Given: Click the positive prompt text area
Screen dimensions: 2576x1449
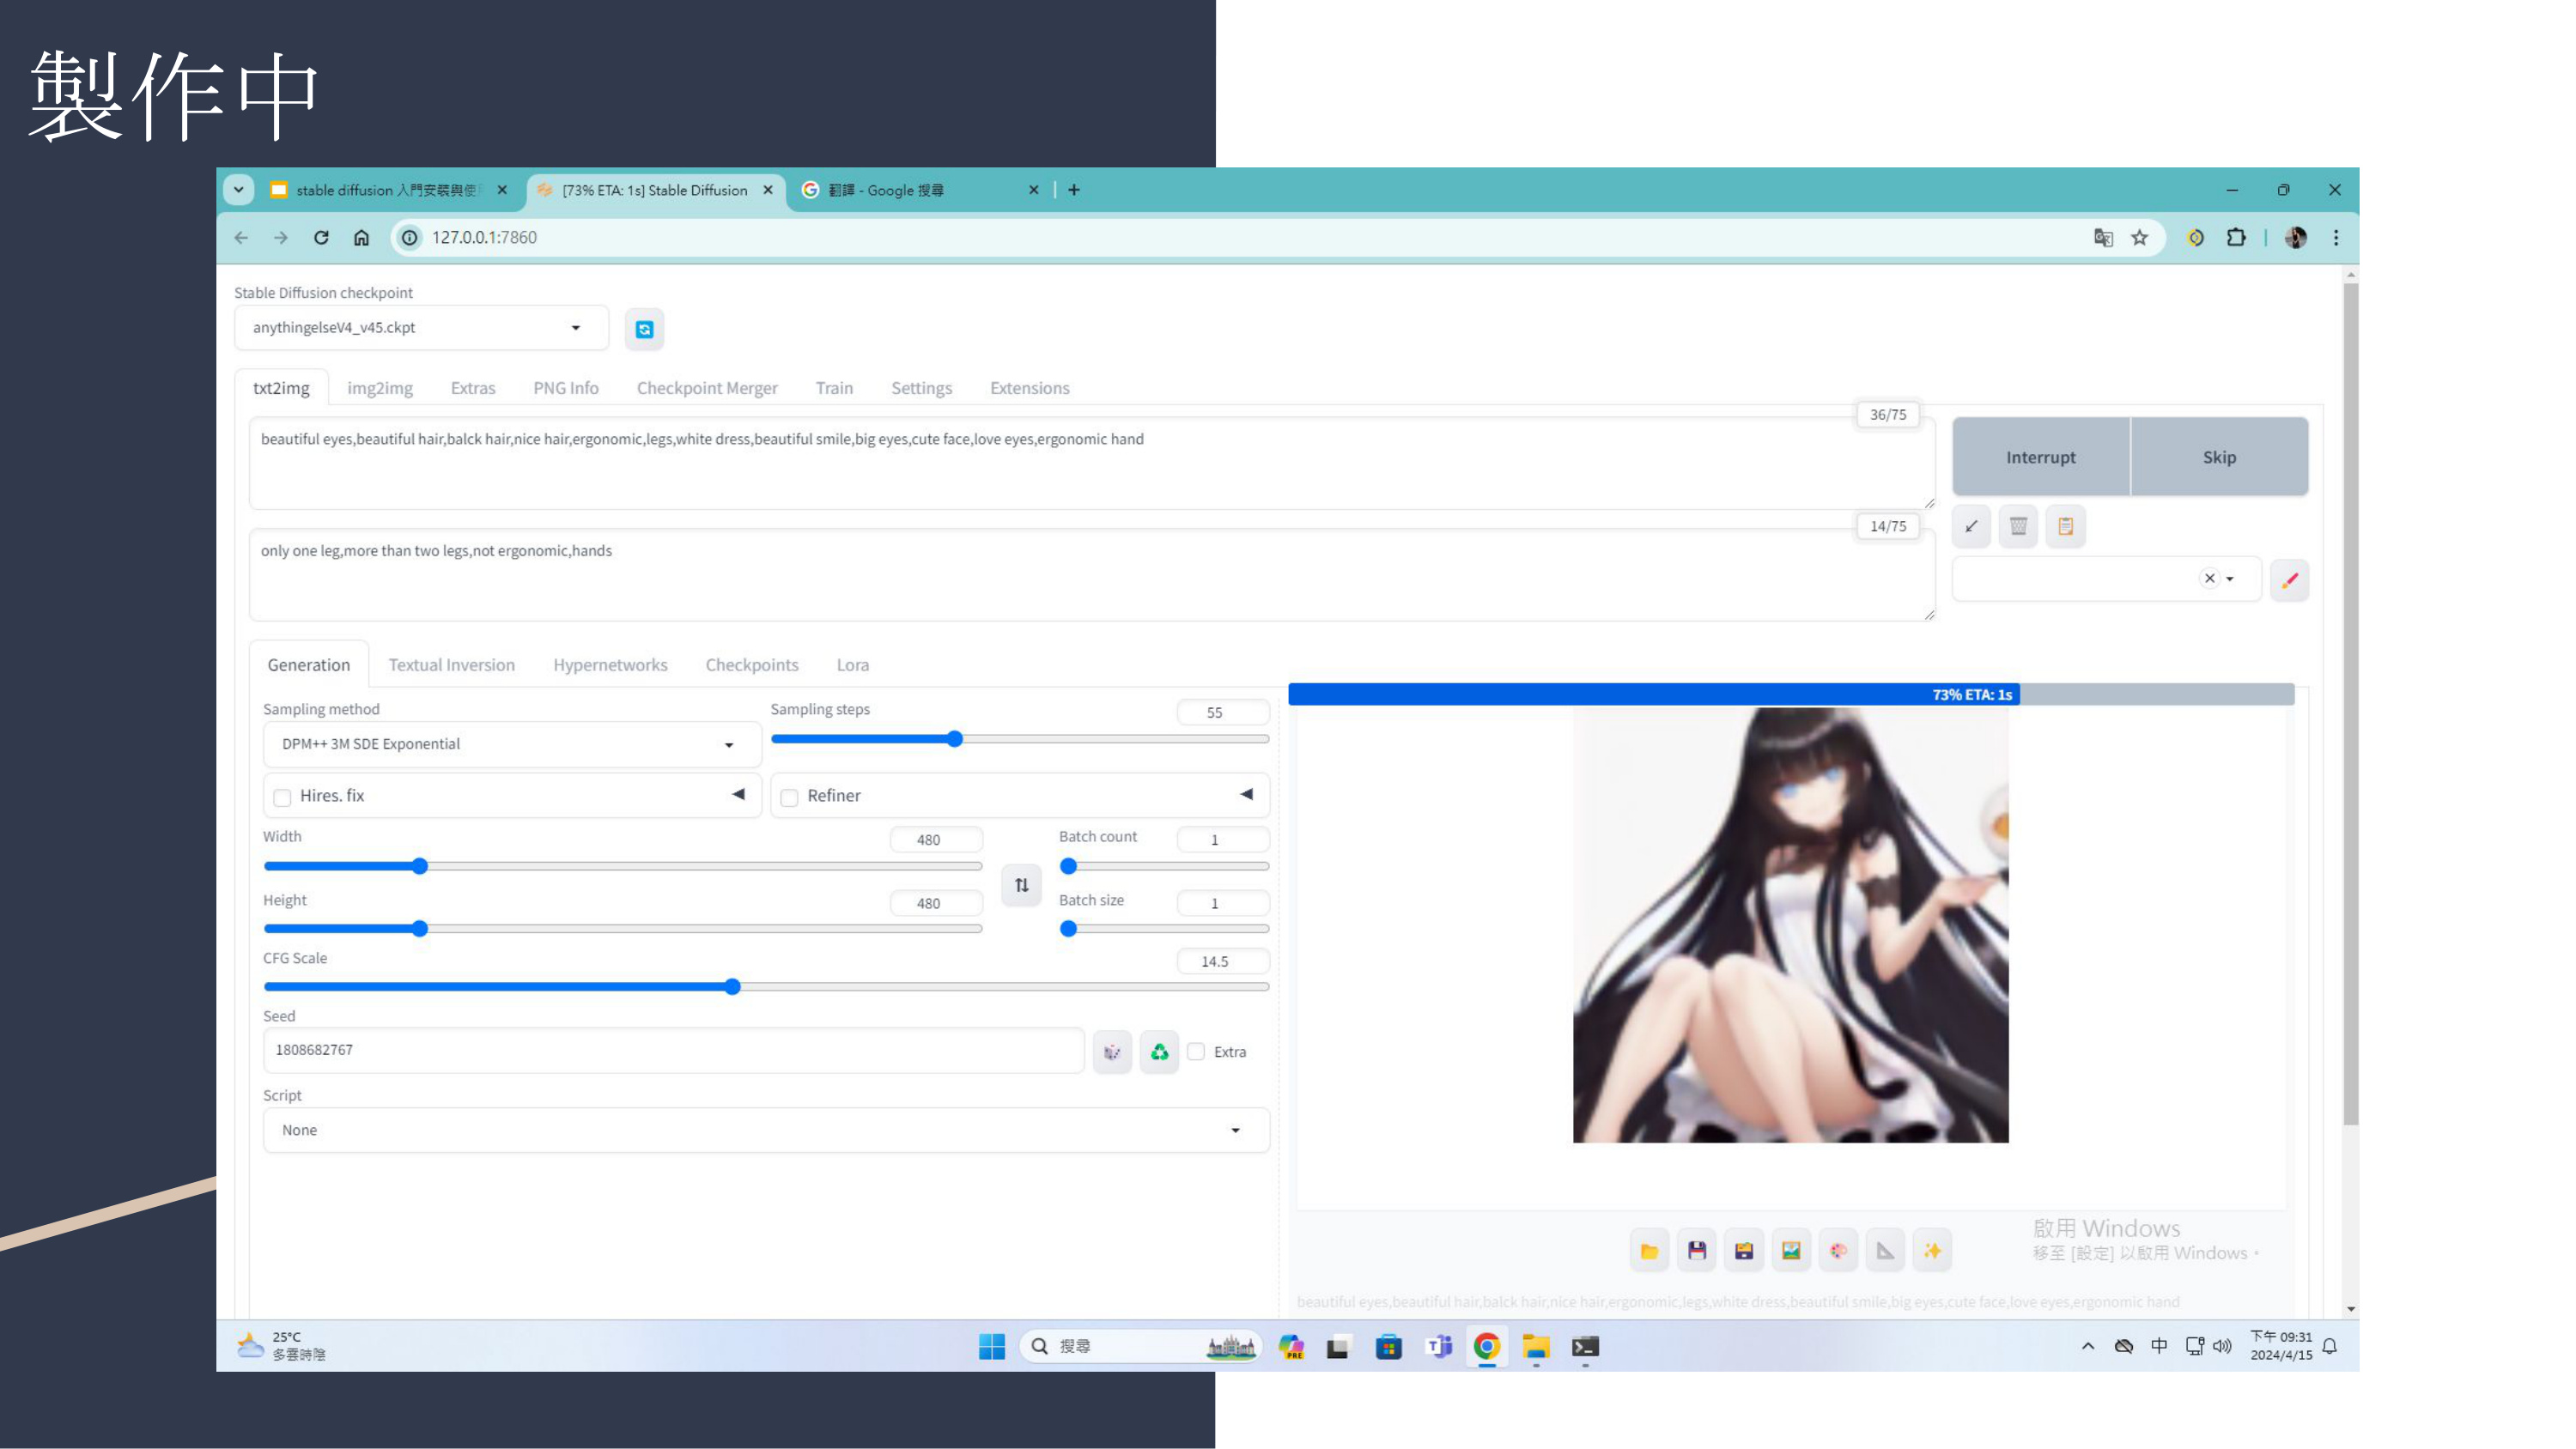Looking at the screenshot, I should (1091, 463).
